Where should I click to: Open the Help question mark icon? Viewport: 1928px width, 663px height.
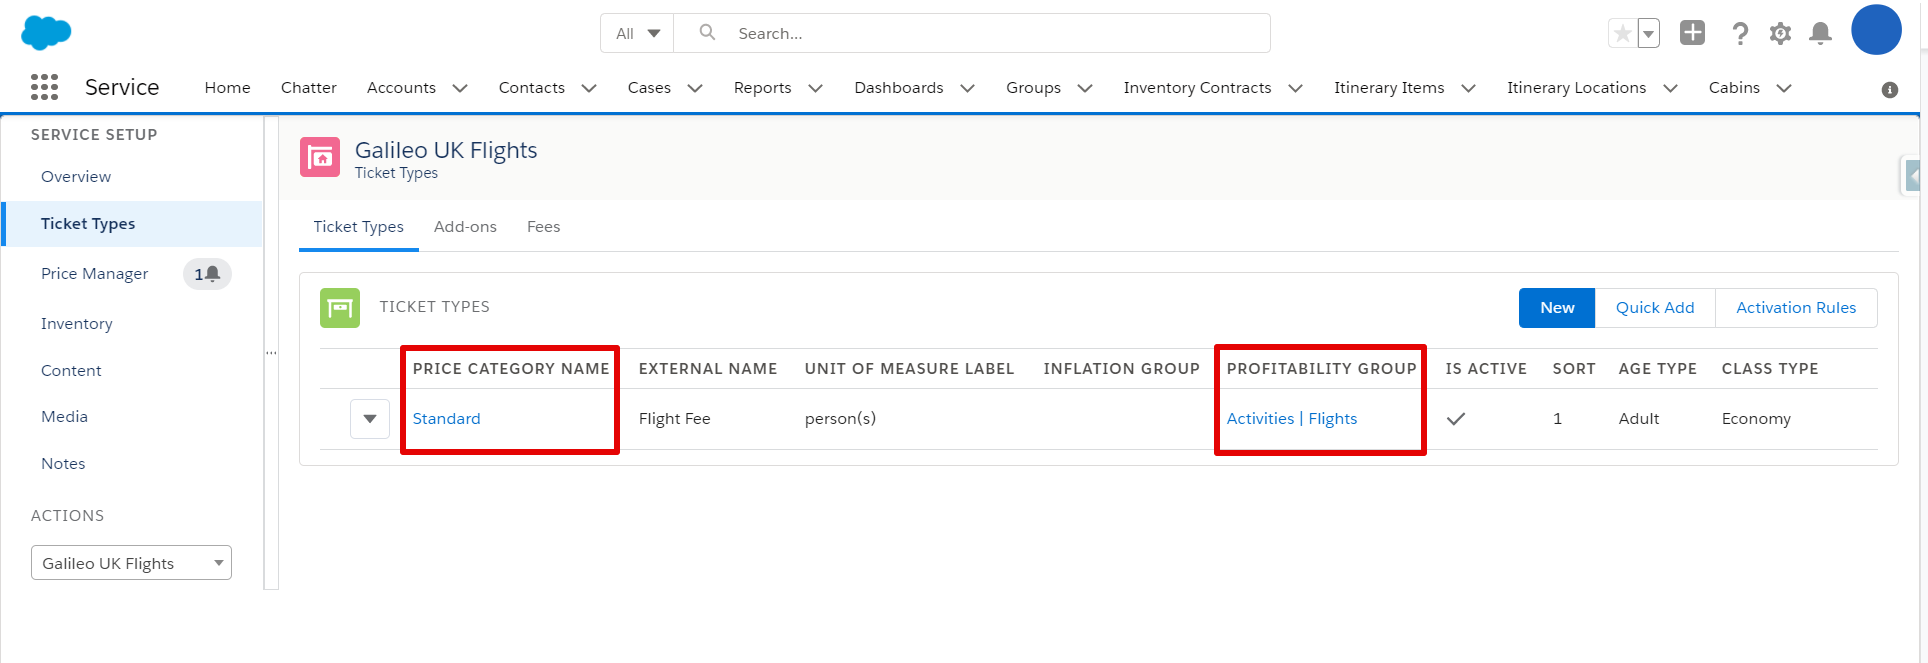pos(1740,33)
